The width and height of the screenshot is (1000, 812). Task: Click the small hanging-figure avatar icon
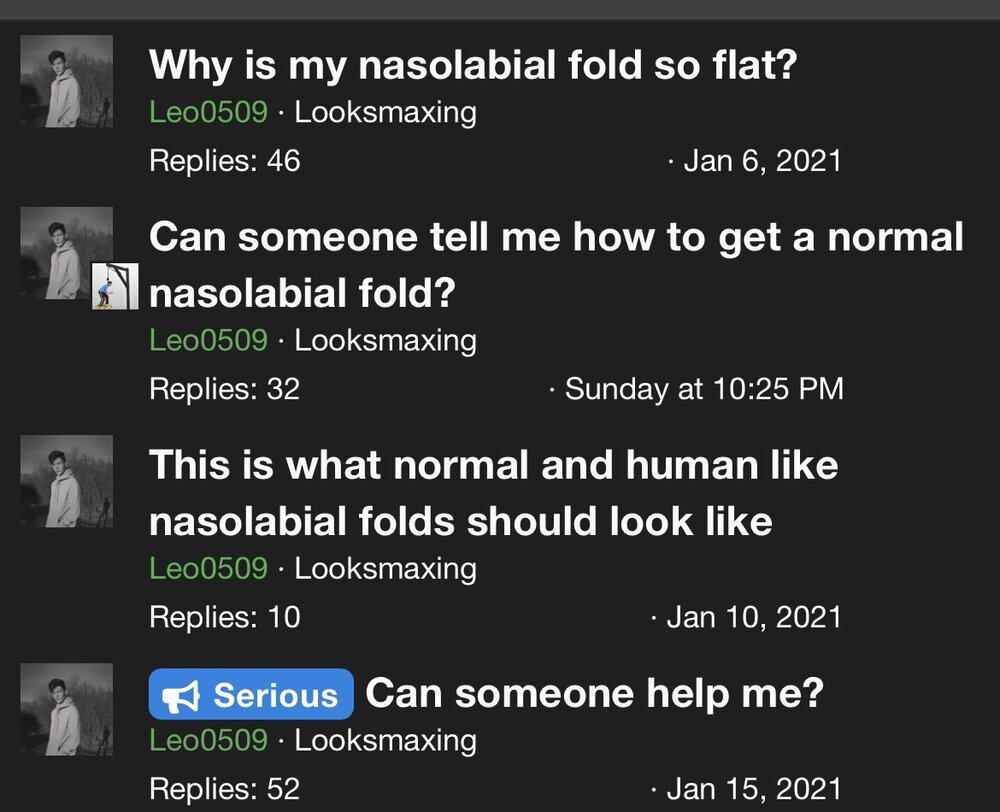click(115, 286)
